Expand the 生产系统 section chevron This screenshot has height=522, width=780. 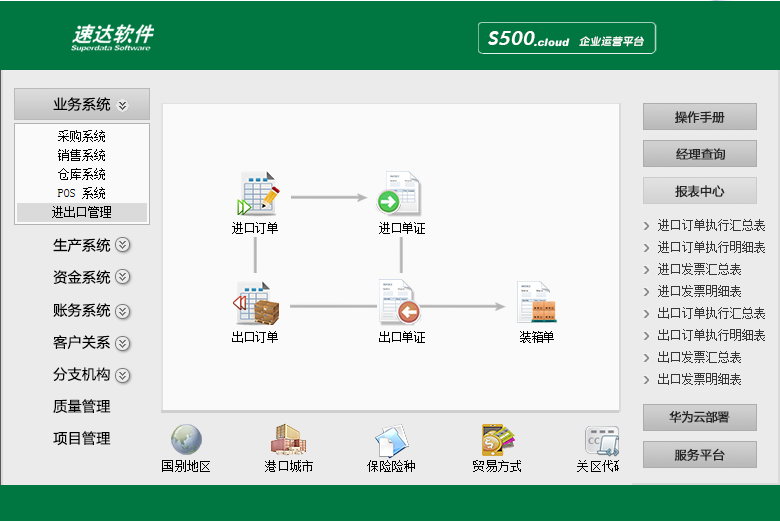pos(123,245)
